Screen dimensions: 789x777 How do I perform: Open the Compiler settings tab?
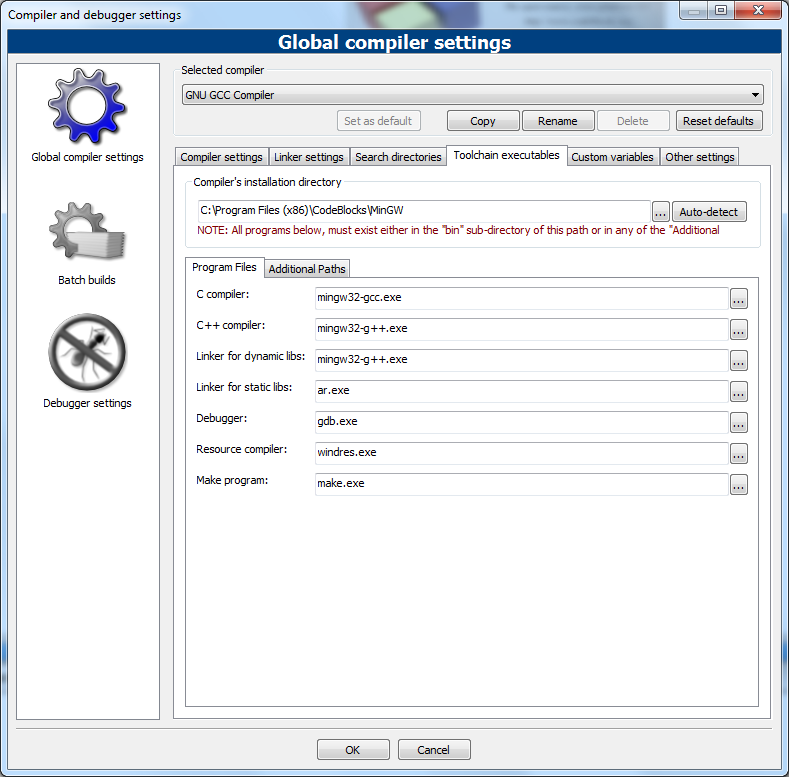pos(221,157)
